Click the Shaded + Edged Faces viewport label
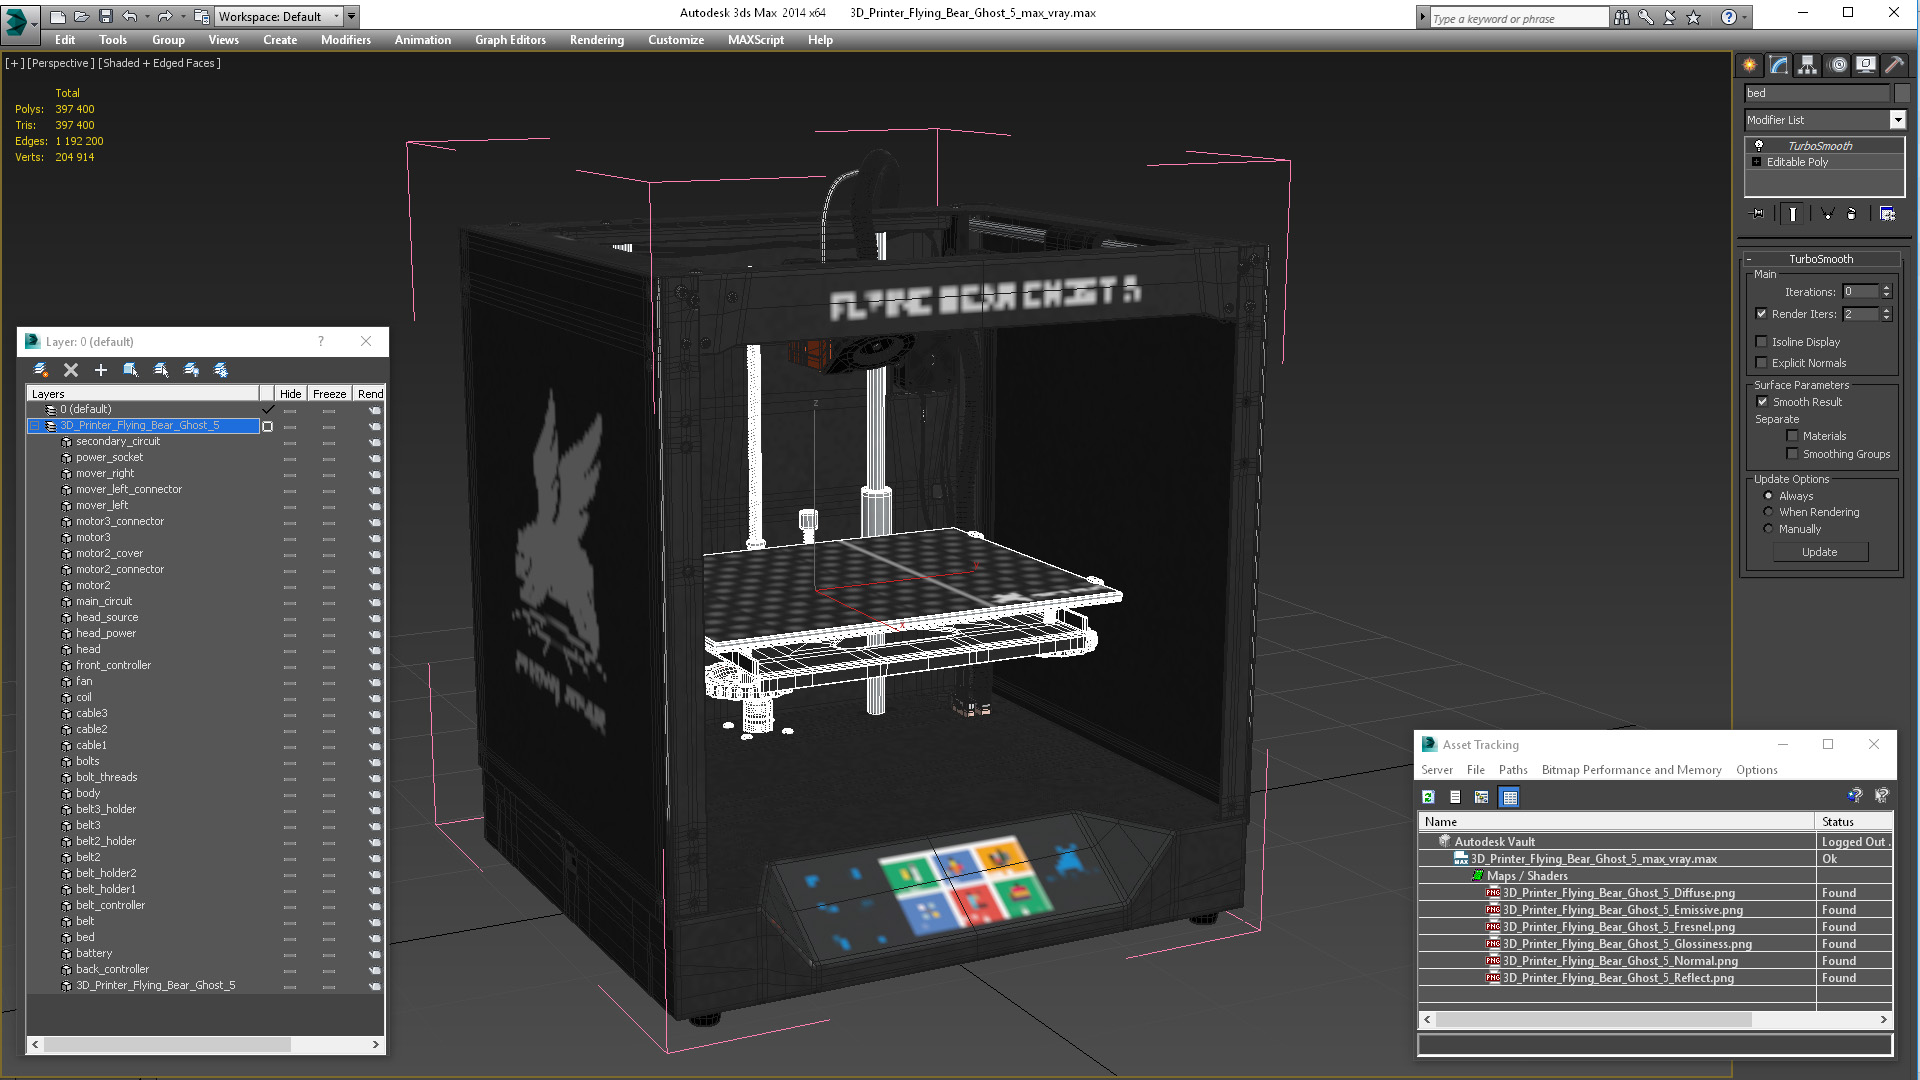The height and width of the screenshot is (1080, 1920). [x=159, y=63]
